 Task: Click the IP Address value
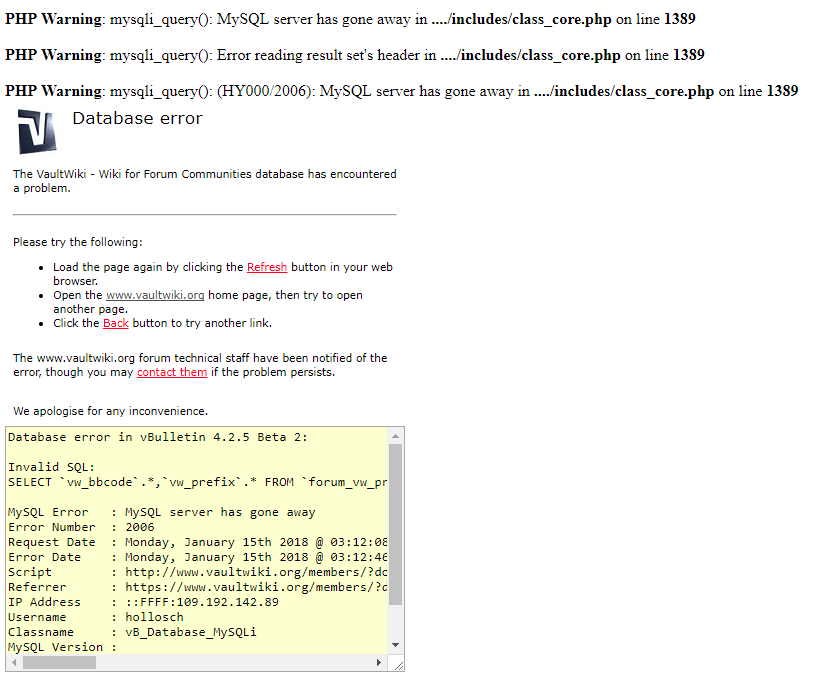[x=202, y=602]
